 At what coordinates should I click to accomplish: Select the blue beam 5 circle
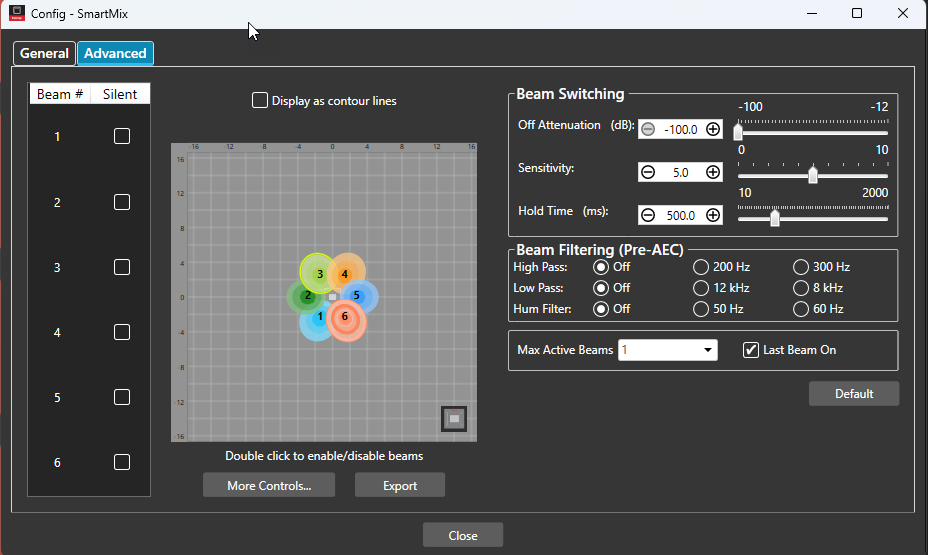[x=357, y=296]
